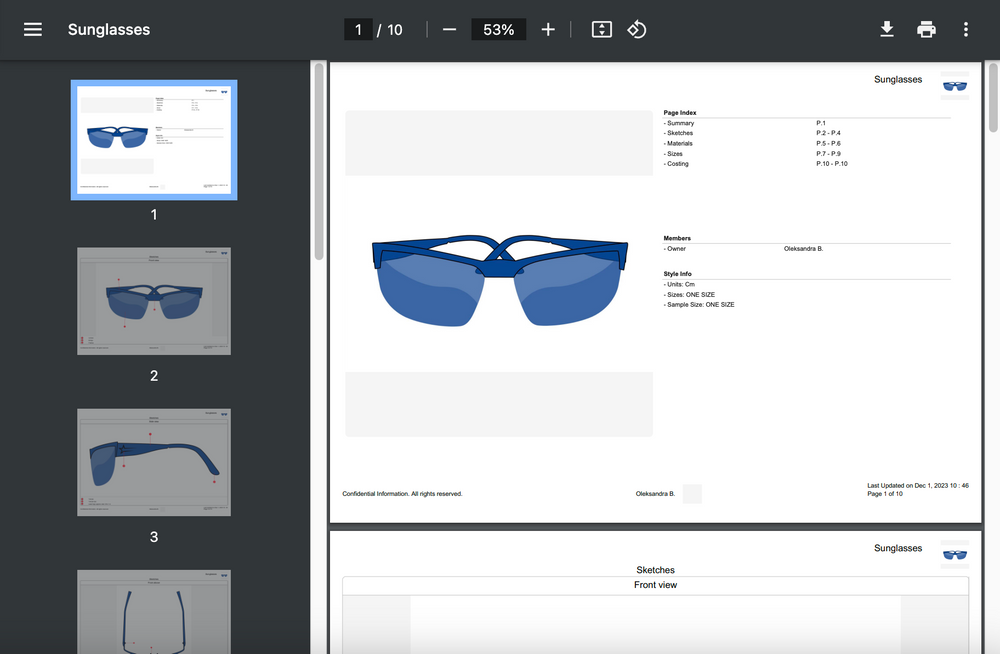
Task: Zoom out using the minus icon
Action: pyautogui.click(x=449, y=29)
